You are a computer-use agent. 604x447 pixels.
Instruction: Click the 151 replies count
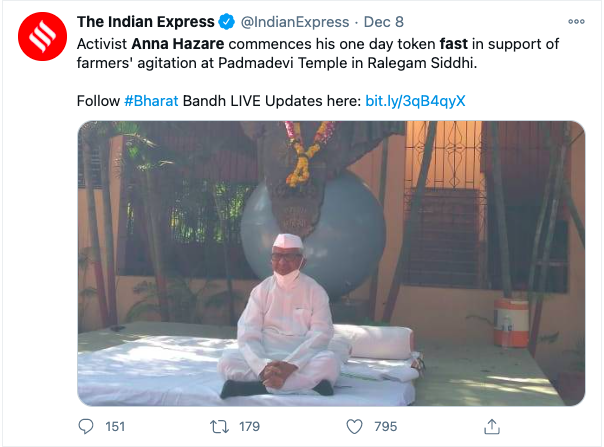[115, 426]
